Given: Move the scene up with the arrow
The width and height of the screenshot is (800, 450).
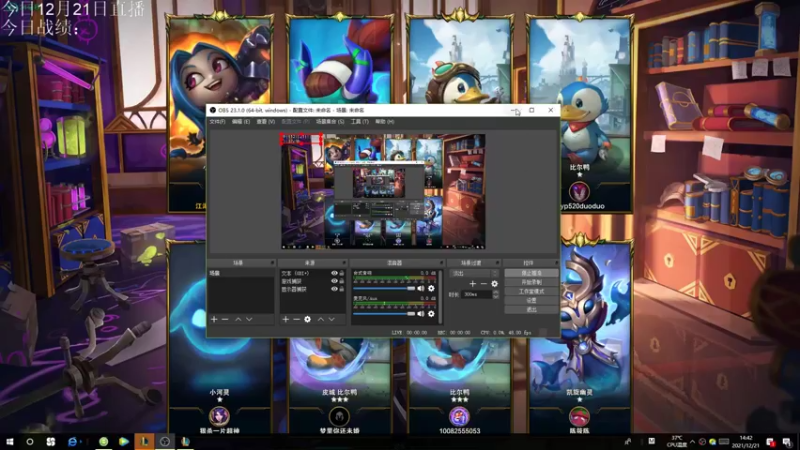Looking at the screenshot, I should coord(238,319).
